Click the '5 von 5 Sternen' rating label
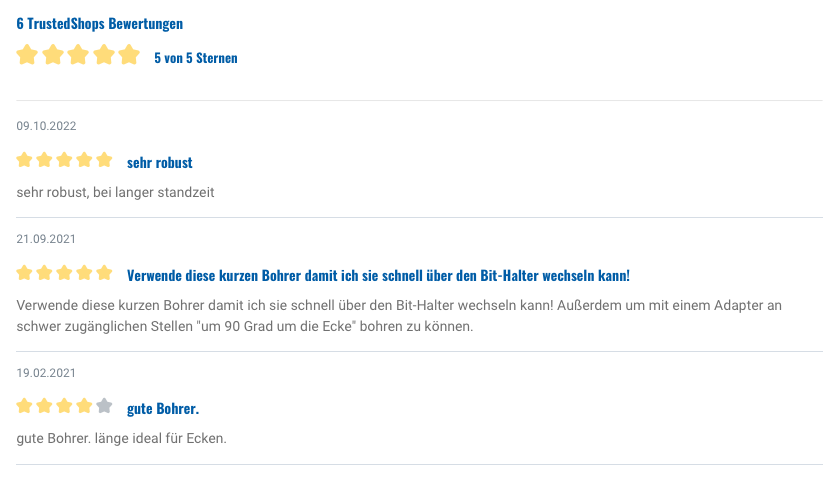The height and width of the screenshot is (477, 838). (x=196, y=58)
